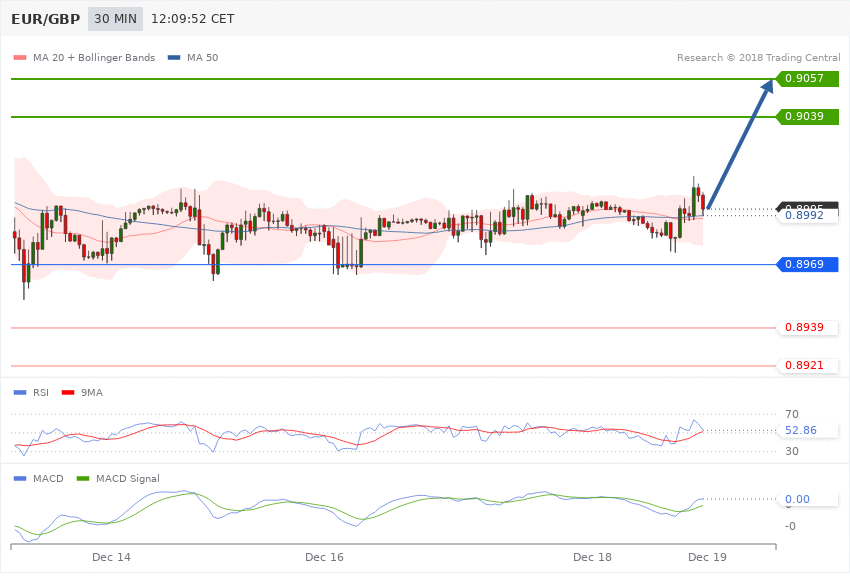This screenshot has width=850, height=576.
Task: Click the Dec 14 date label
Action: (x=111, y=558)
